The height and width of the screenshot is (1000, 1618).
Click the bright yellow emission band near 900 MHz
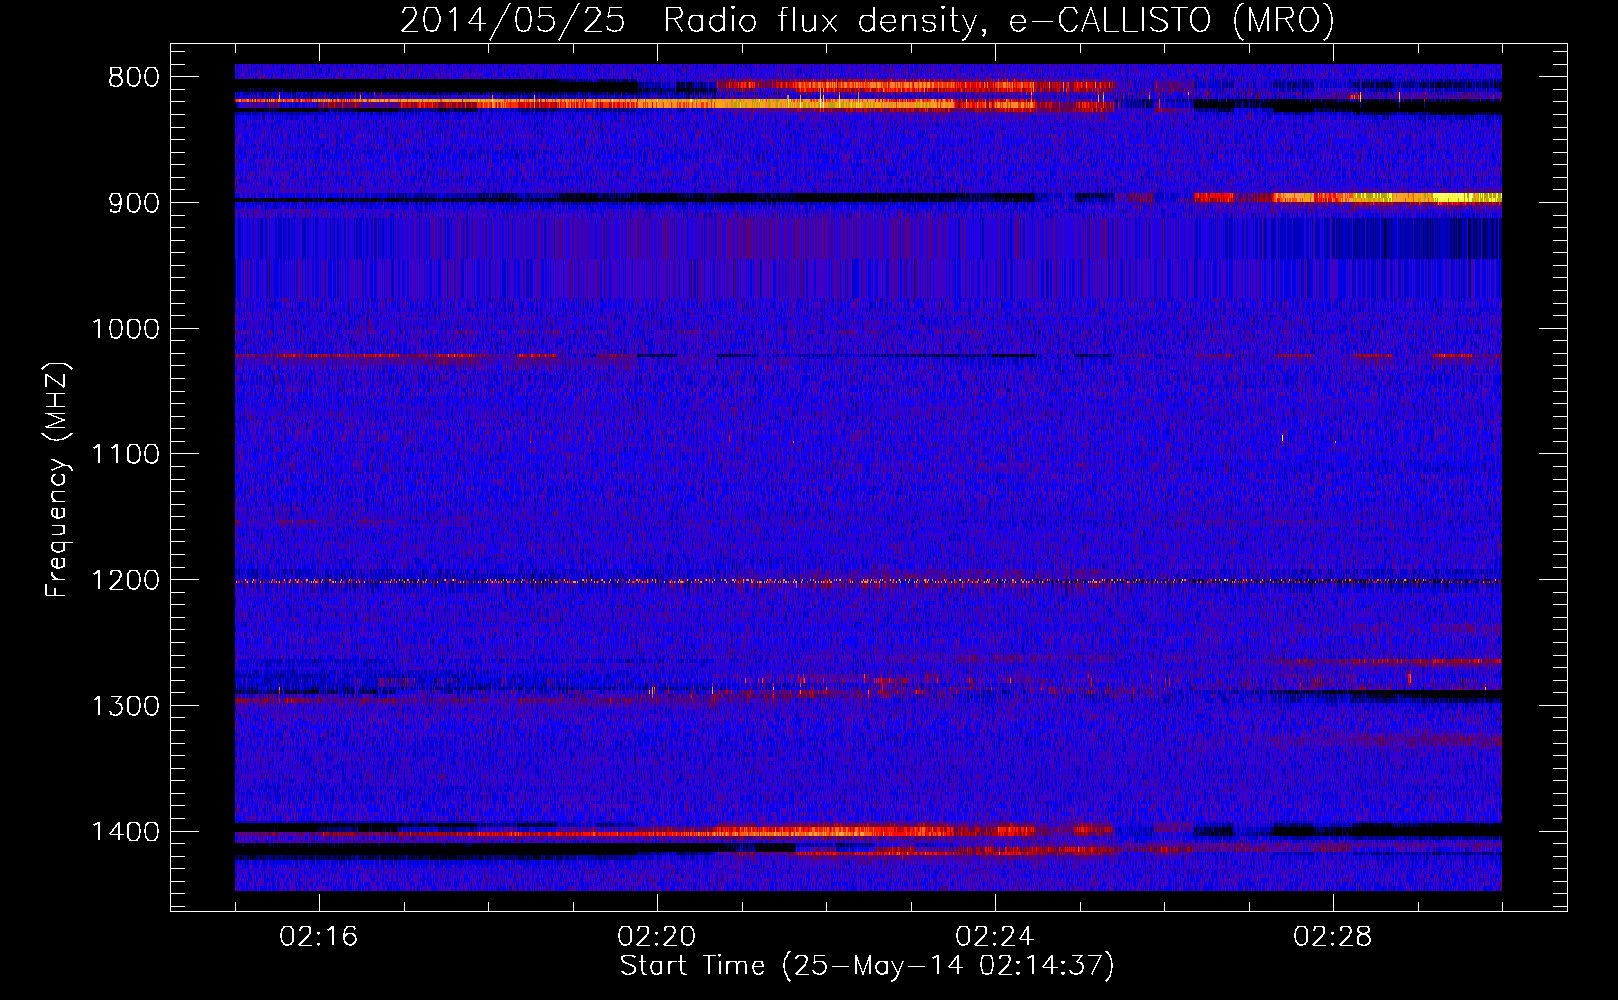pyautogui.click(x=1385, y=198)
